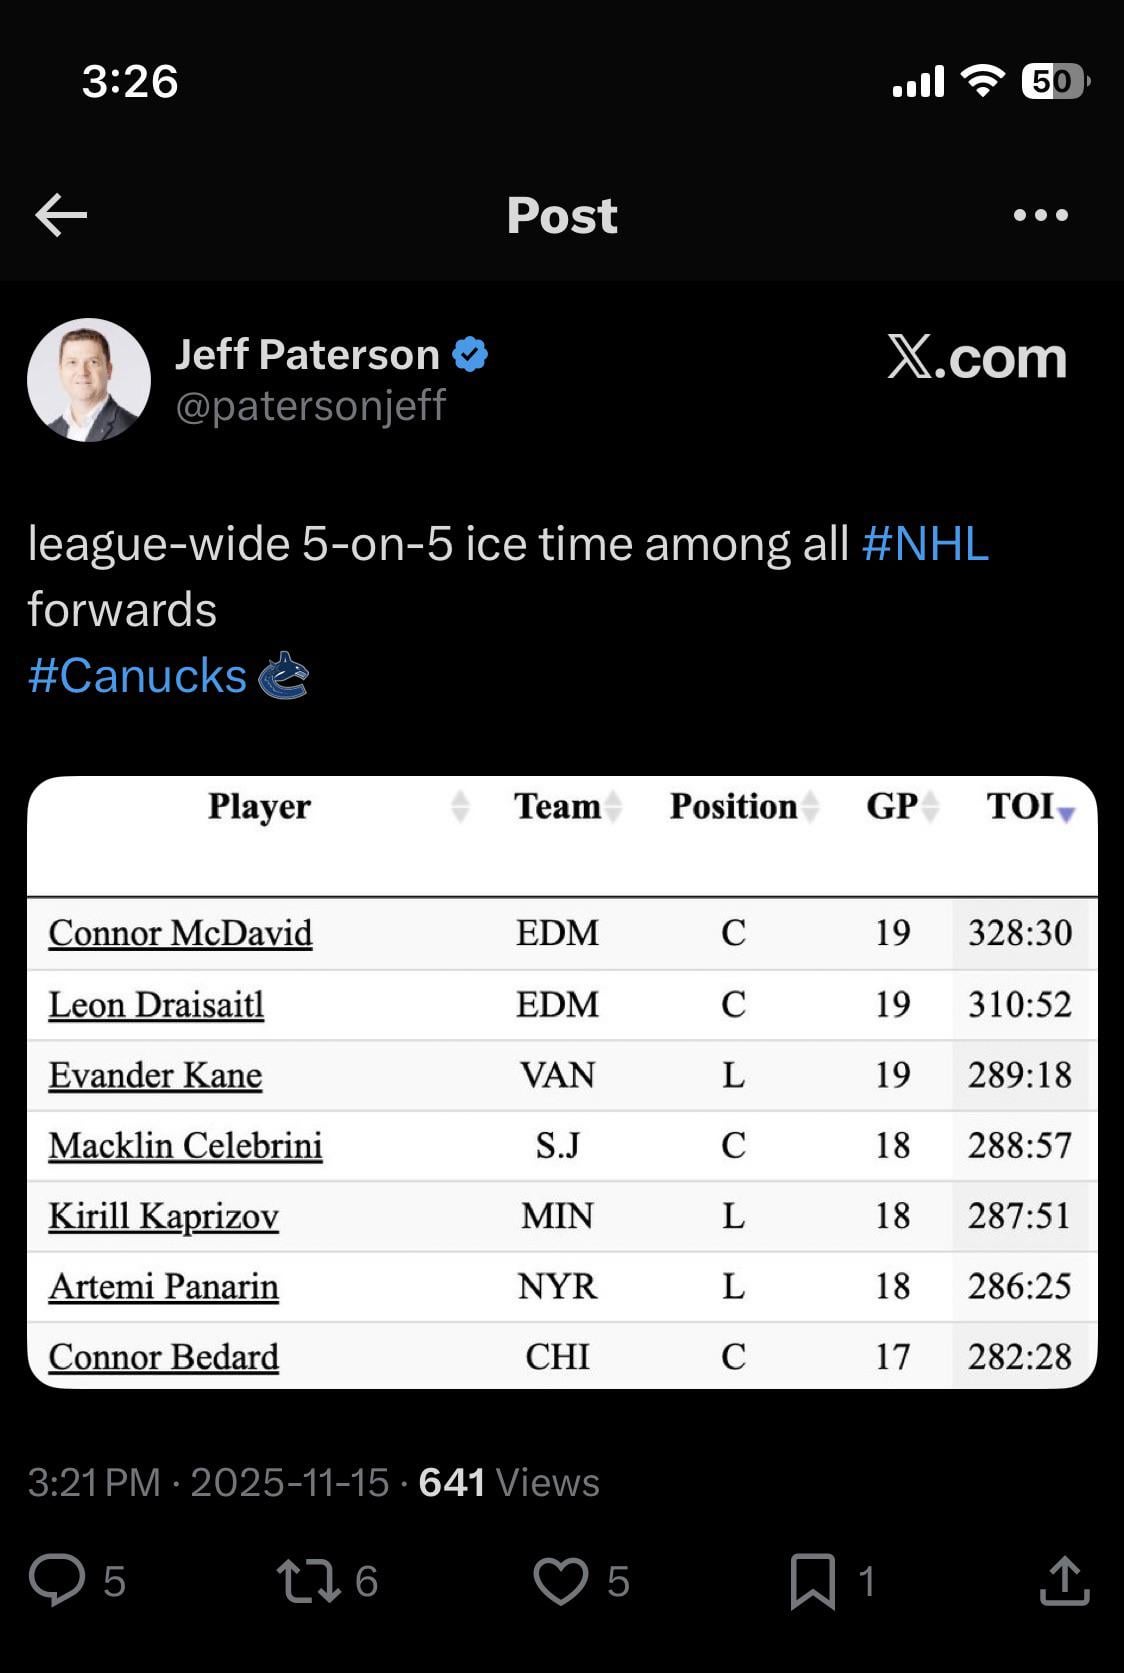This screenshot has height=1673, width=1124.
Task: Like the post with heart icon
Action: click(560, 1580)
